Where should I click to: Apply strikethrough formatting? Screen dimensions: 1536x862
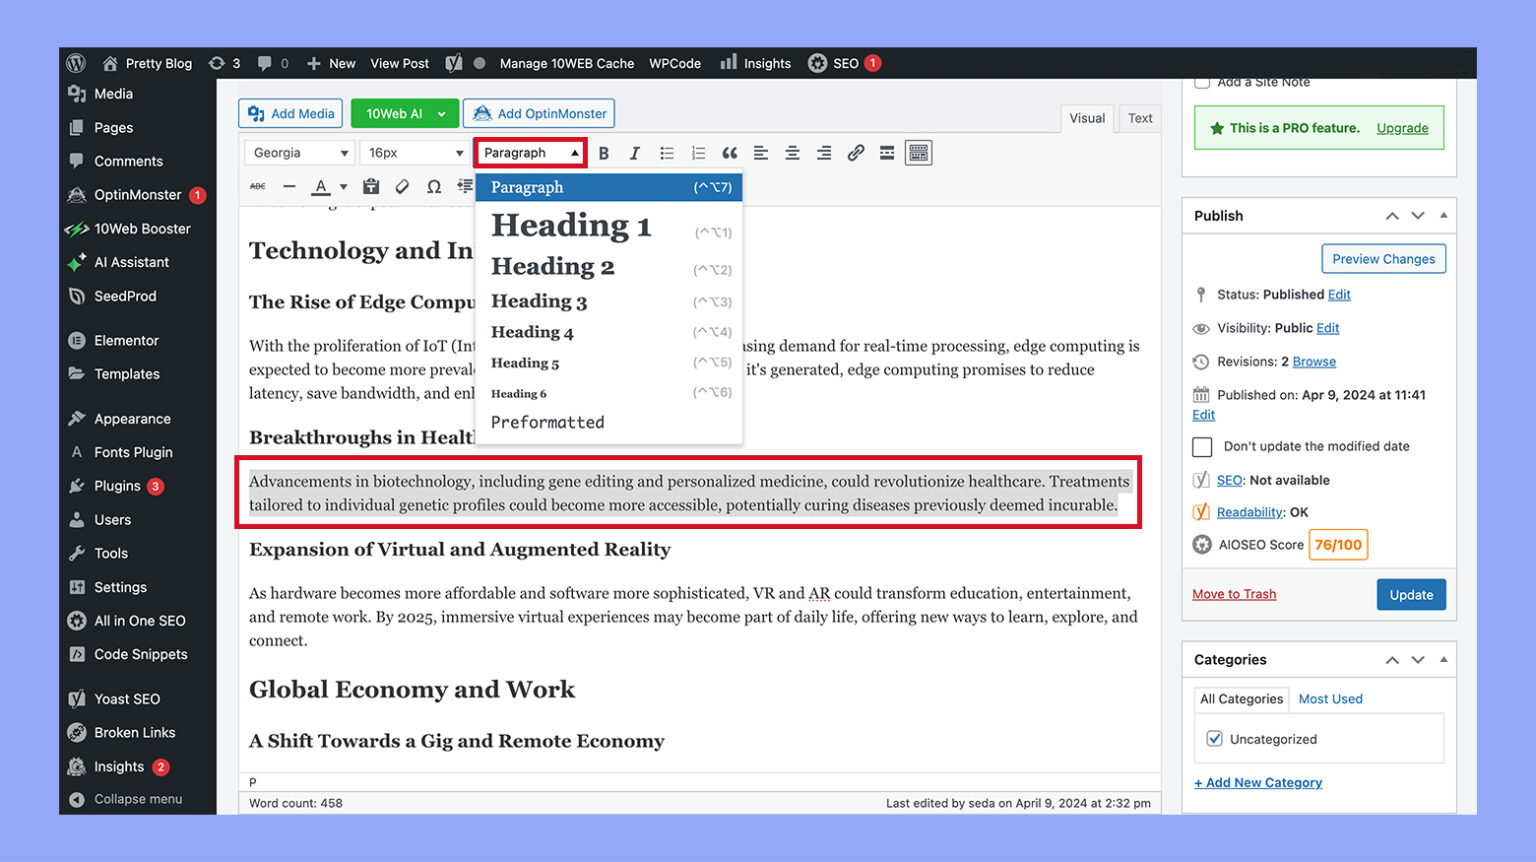point(257,186)
